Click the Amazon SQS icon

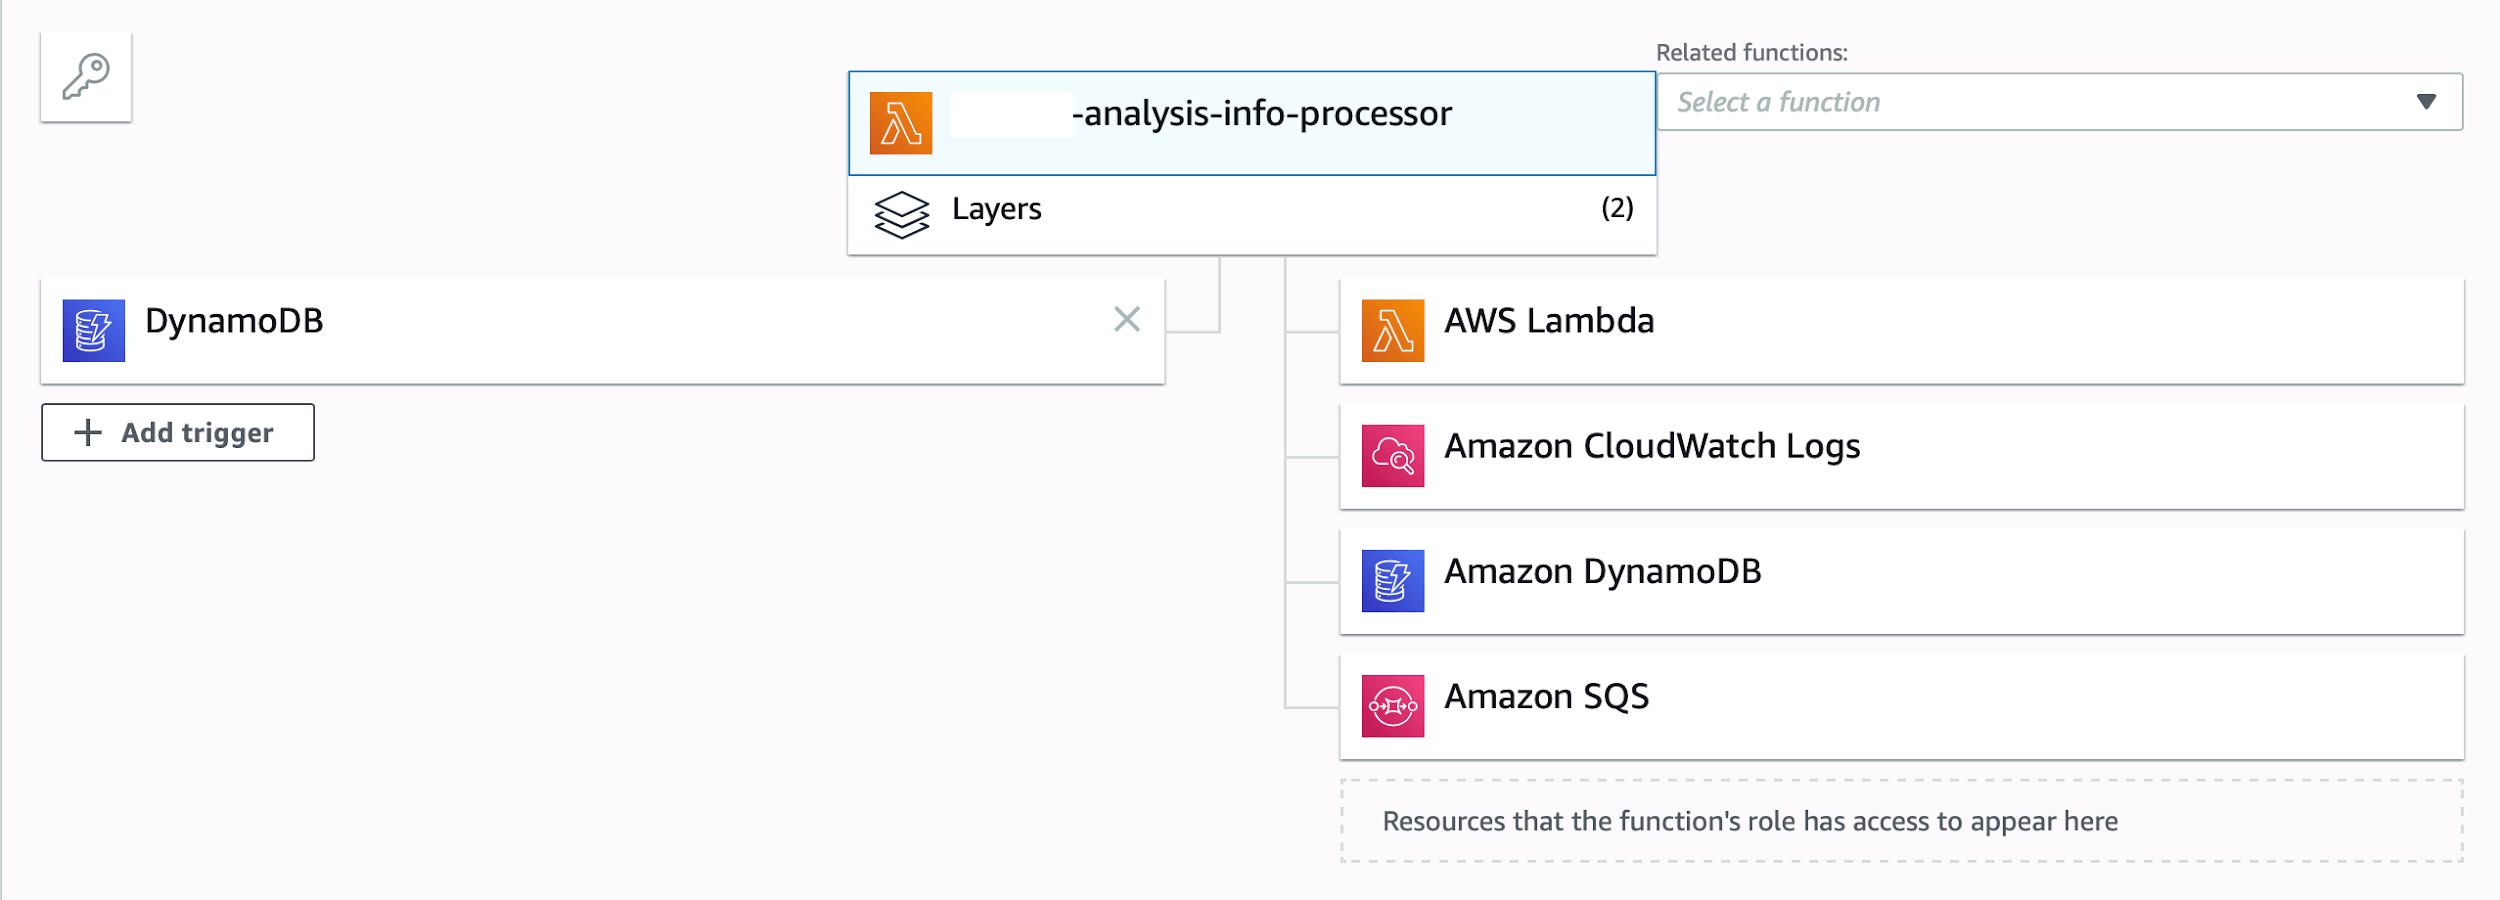1393,704
